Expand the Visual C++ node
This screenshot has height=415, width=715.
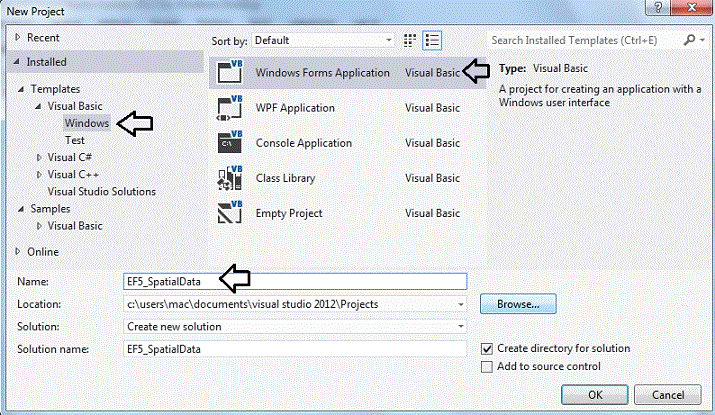pos(39,175)
